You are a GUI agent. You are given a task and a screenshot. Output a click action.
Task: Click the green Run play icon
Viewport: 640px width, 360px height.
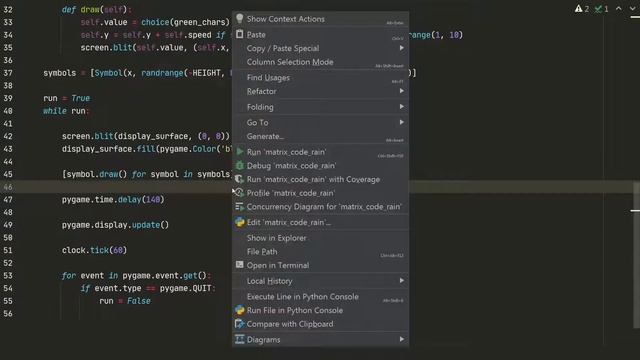coord(240,151)
